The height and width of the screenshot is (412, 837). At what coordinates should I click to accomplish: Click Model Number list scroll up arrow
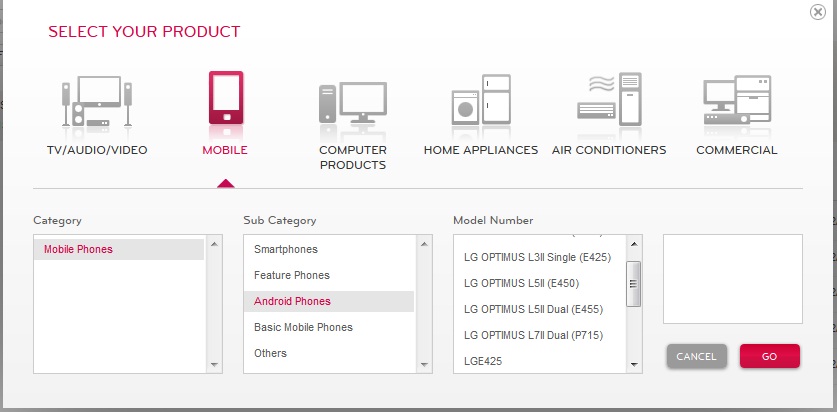tap(634, 244)
